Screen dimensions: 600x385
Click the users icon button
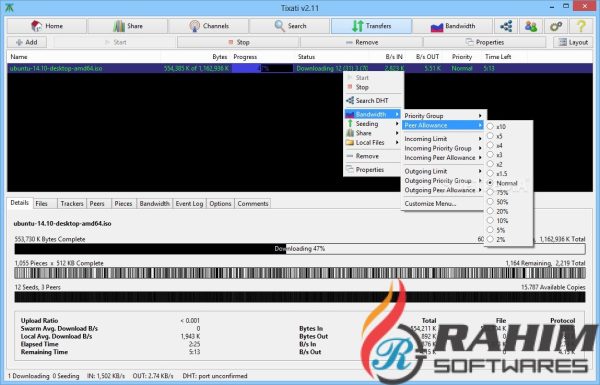[x=531, y=26]
